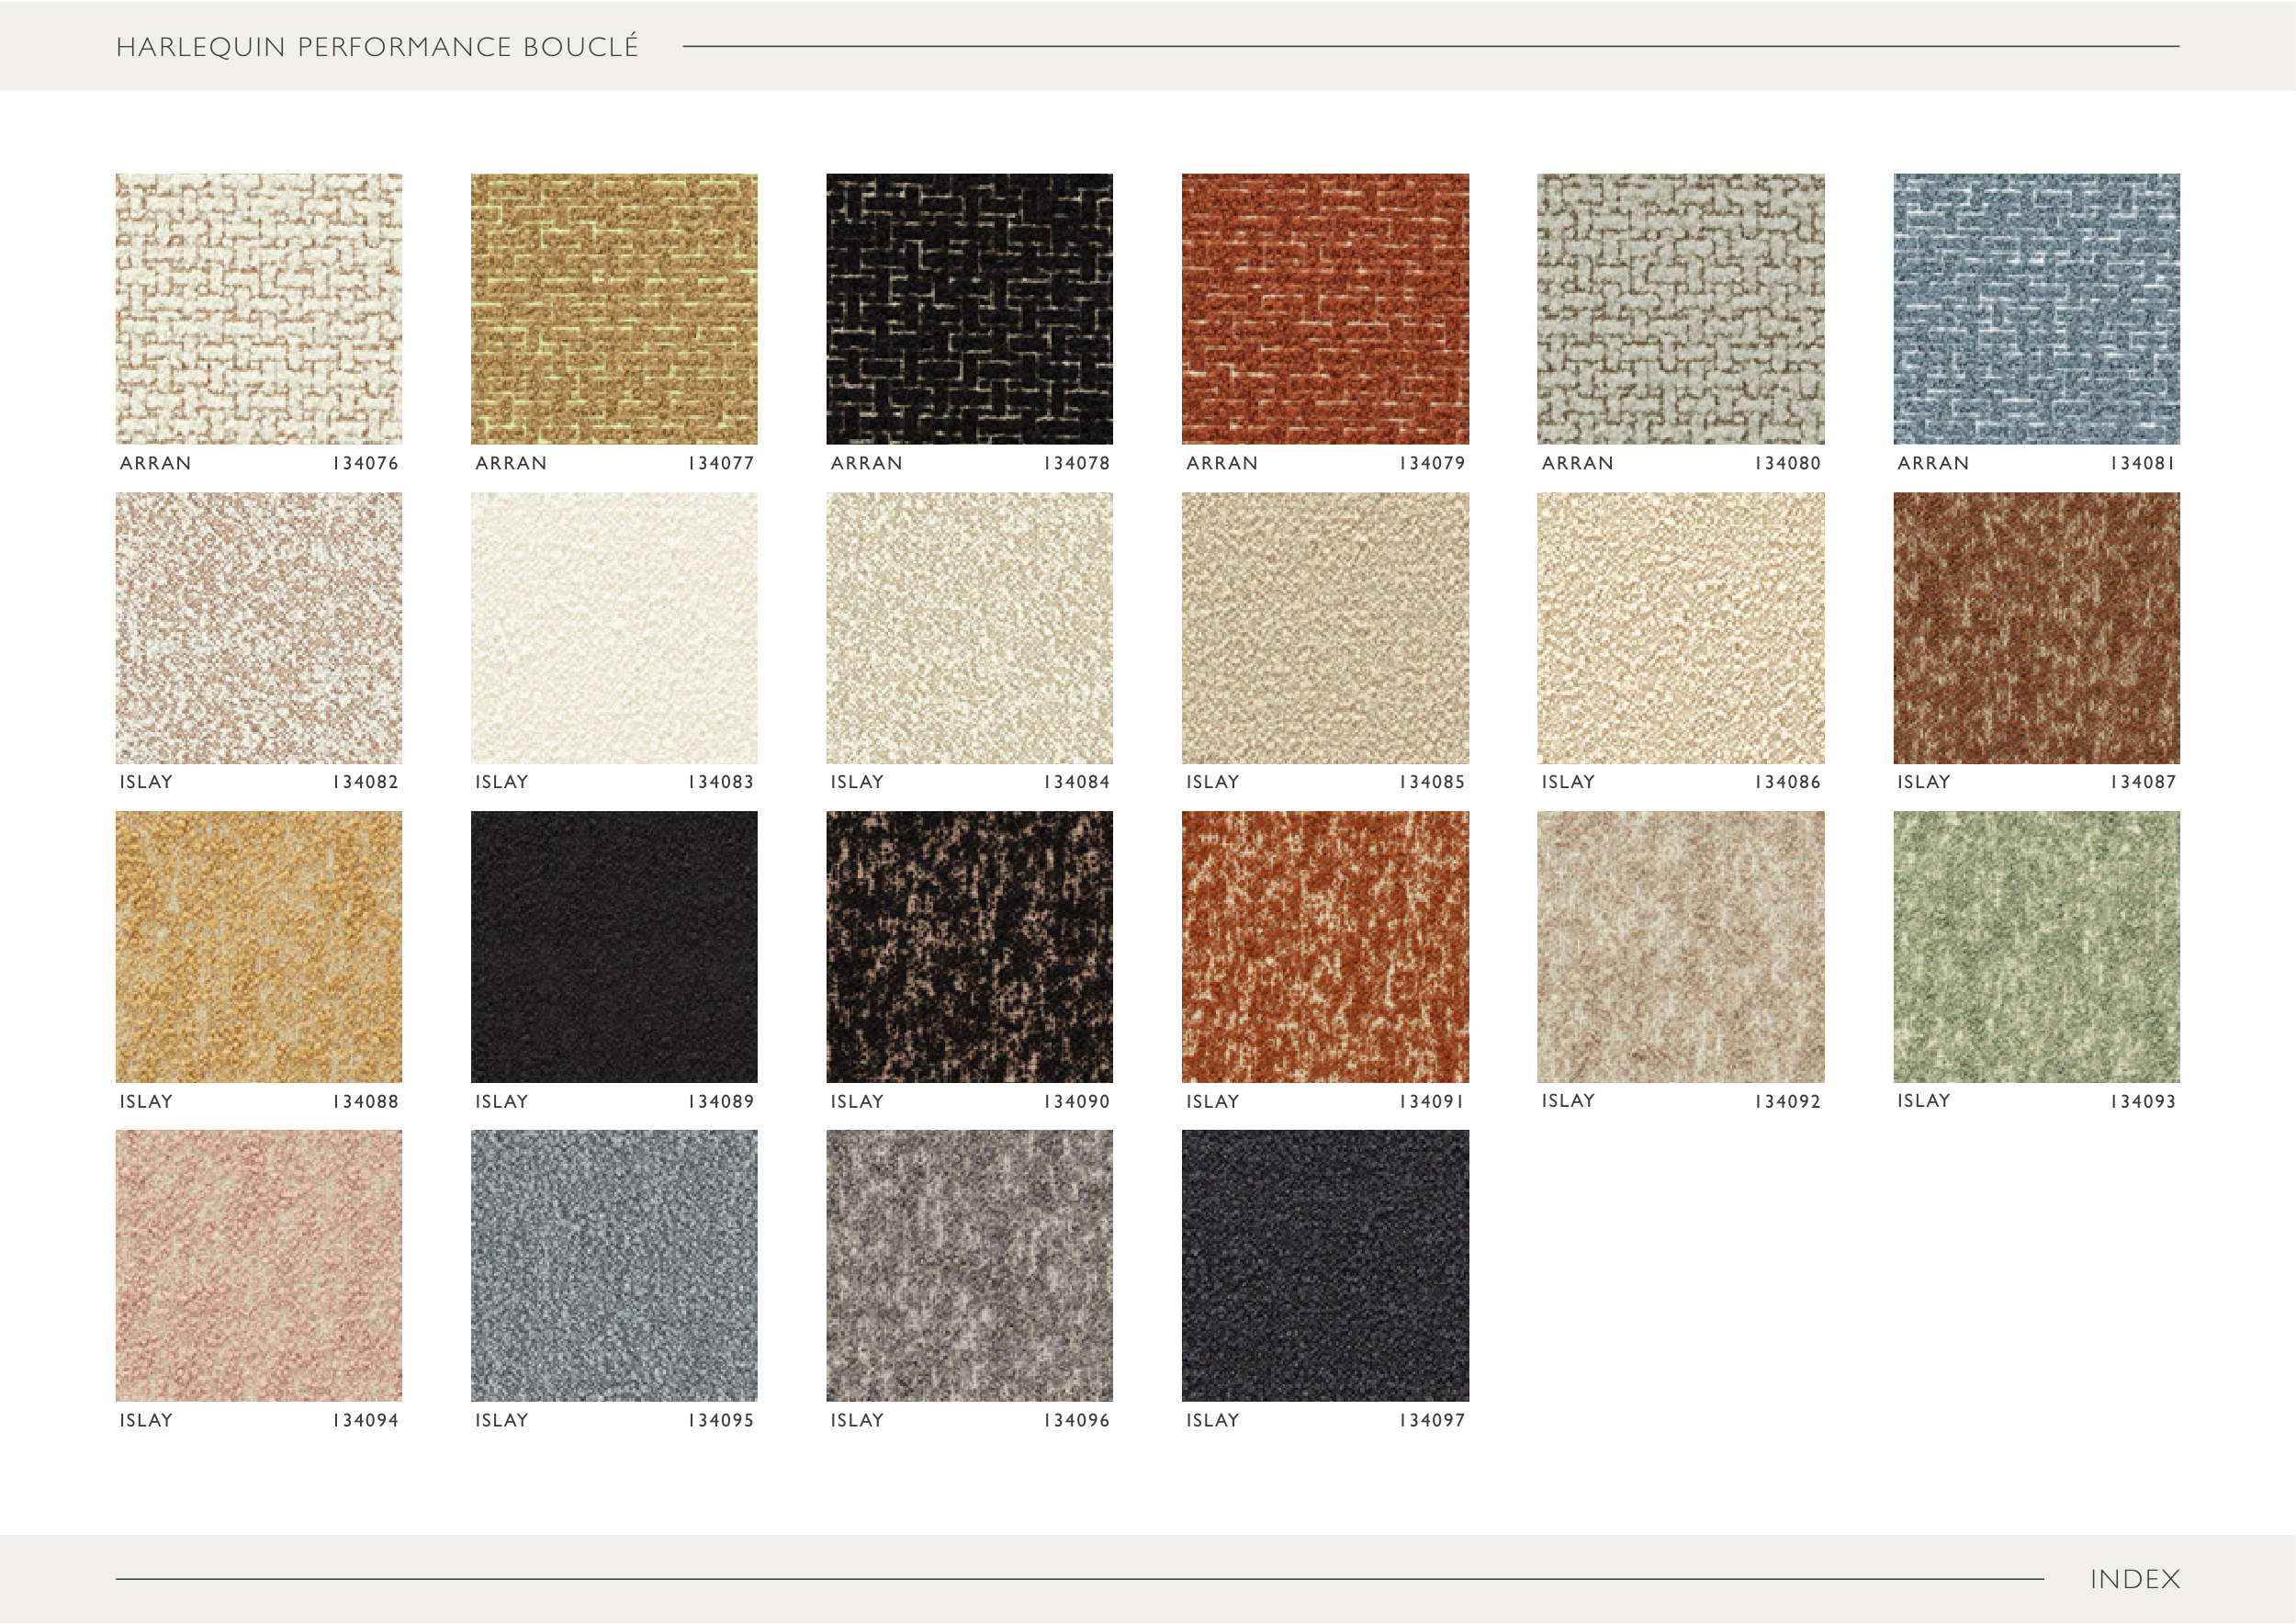Select the charcoal Islay 134097 swatch
The width and height of the screenshot is (2296, 1624).
click(1325, 1265)
